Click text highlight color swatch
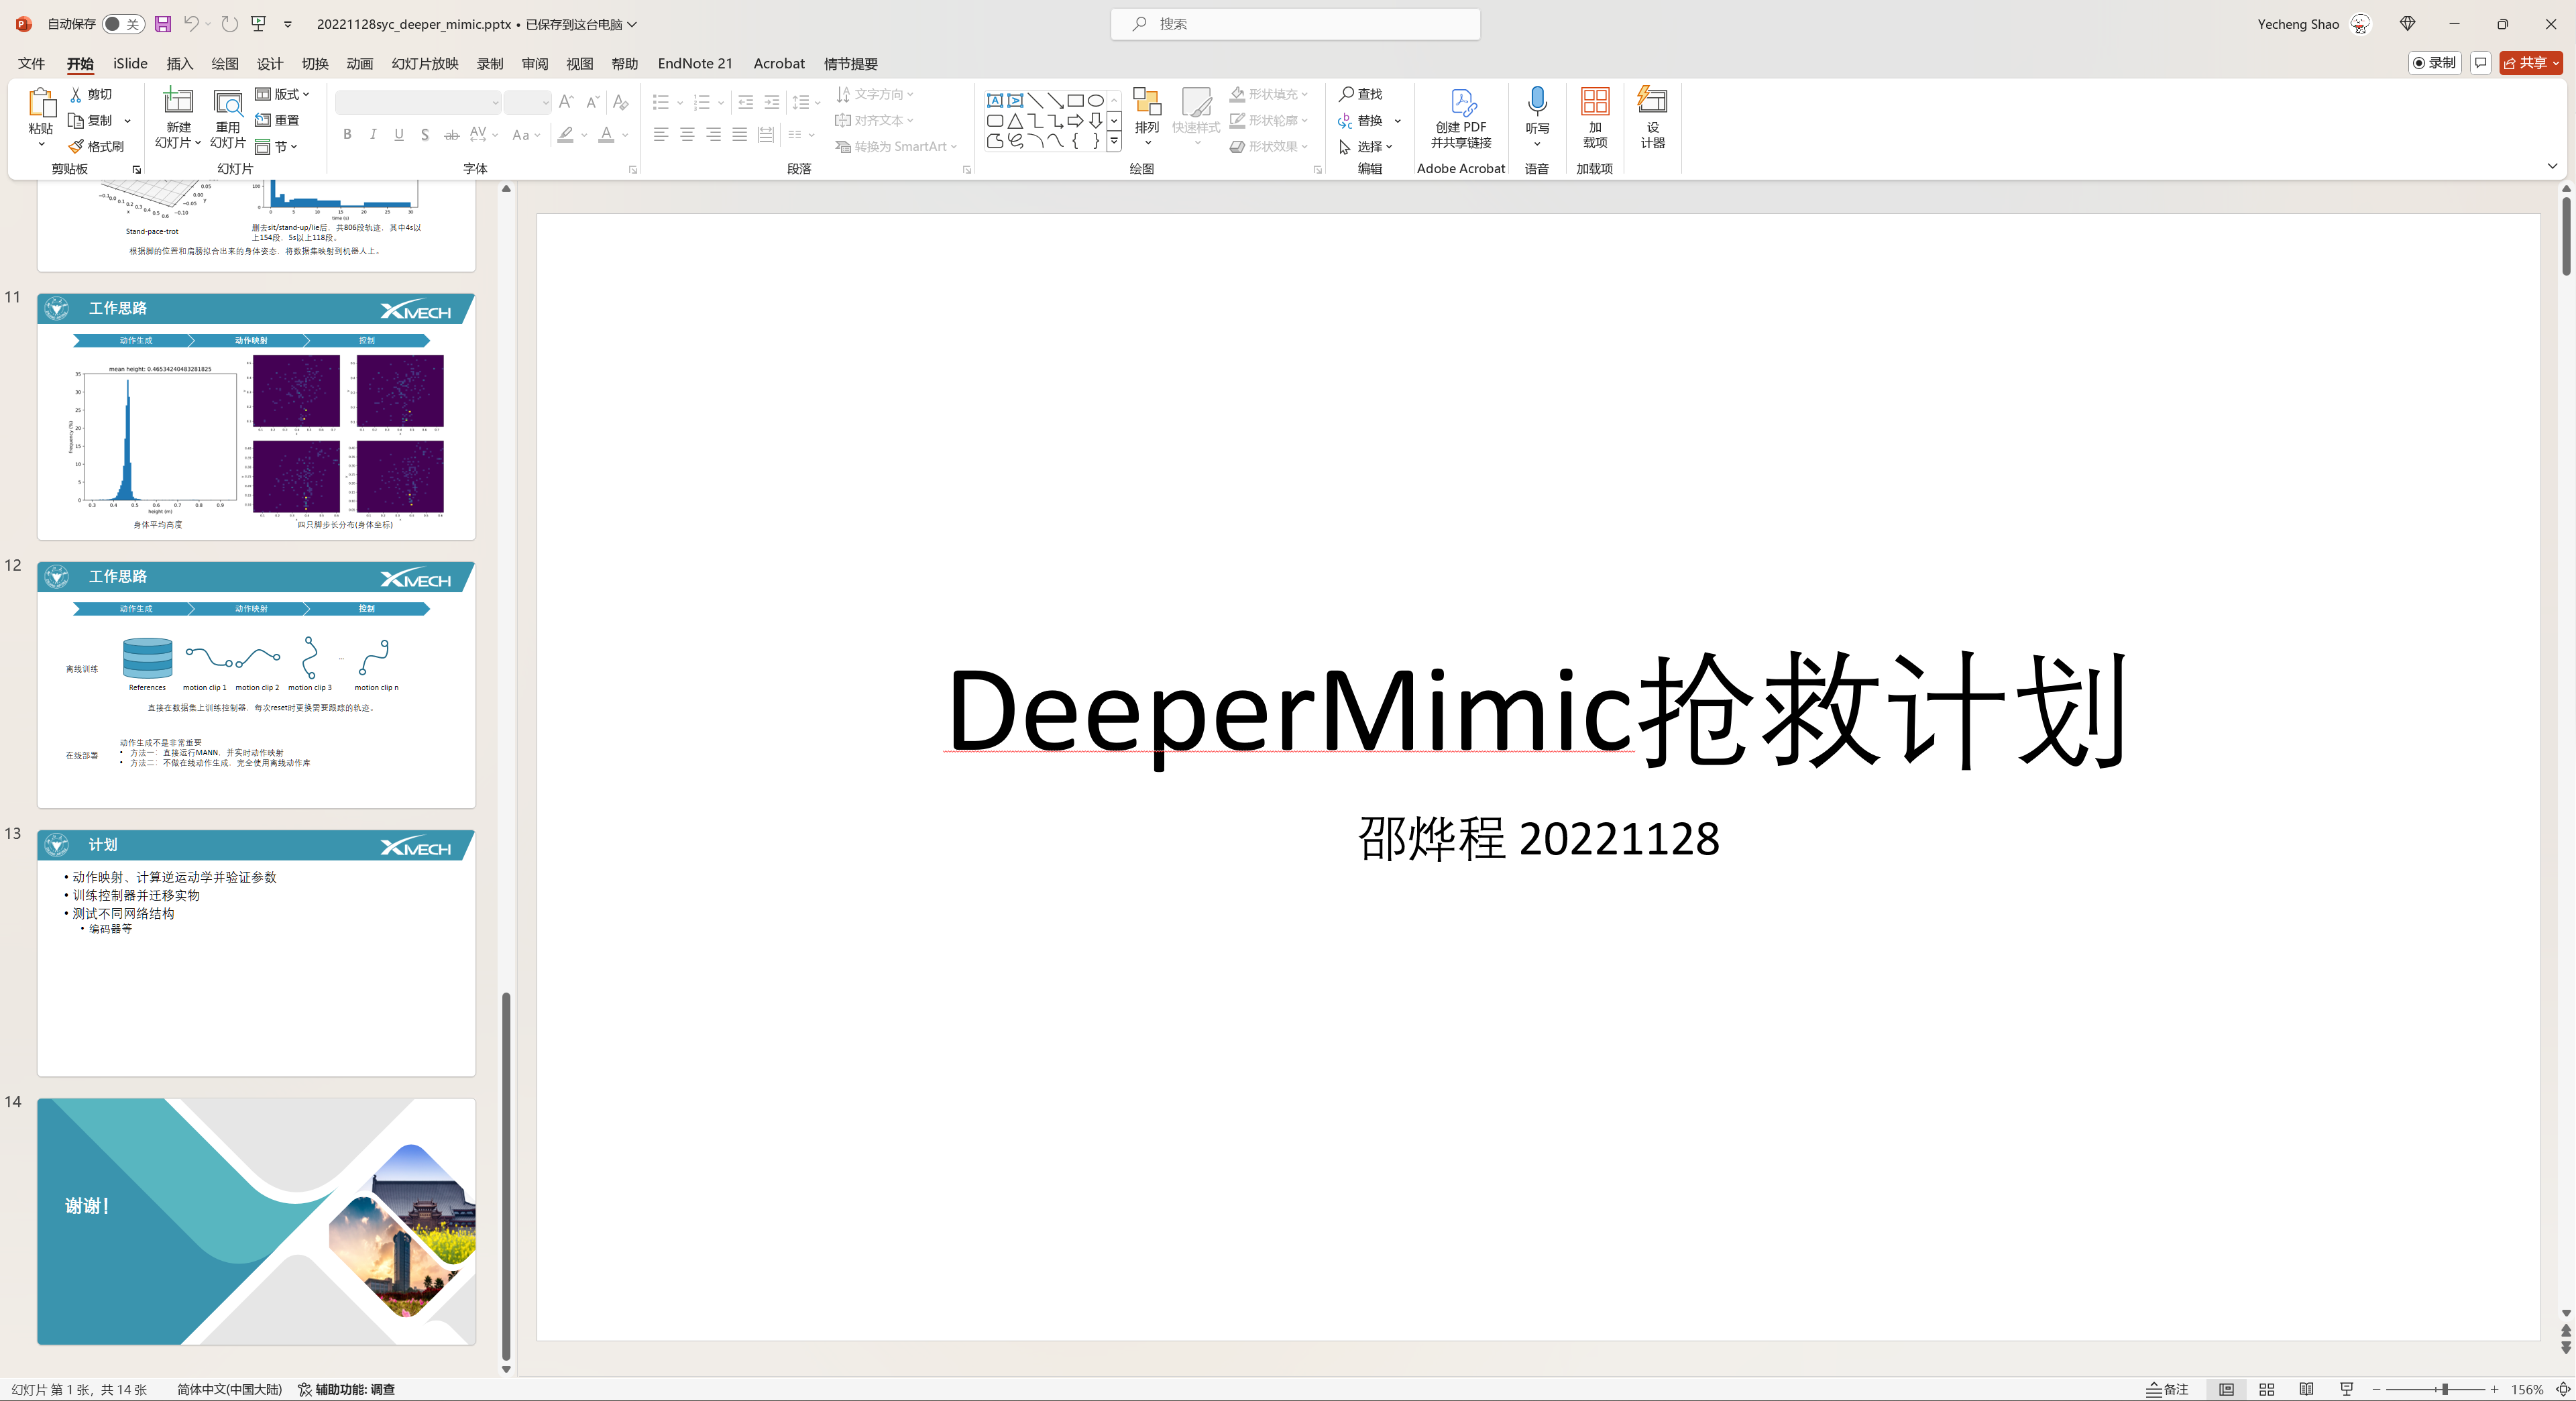The width and height of the screenshot is (2576, 1401). click(566, 134)
